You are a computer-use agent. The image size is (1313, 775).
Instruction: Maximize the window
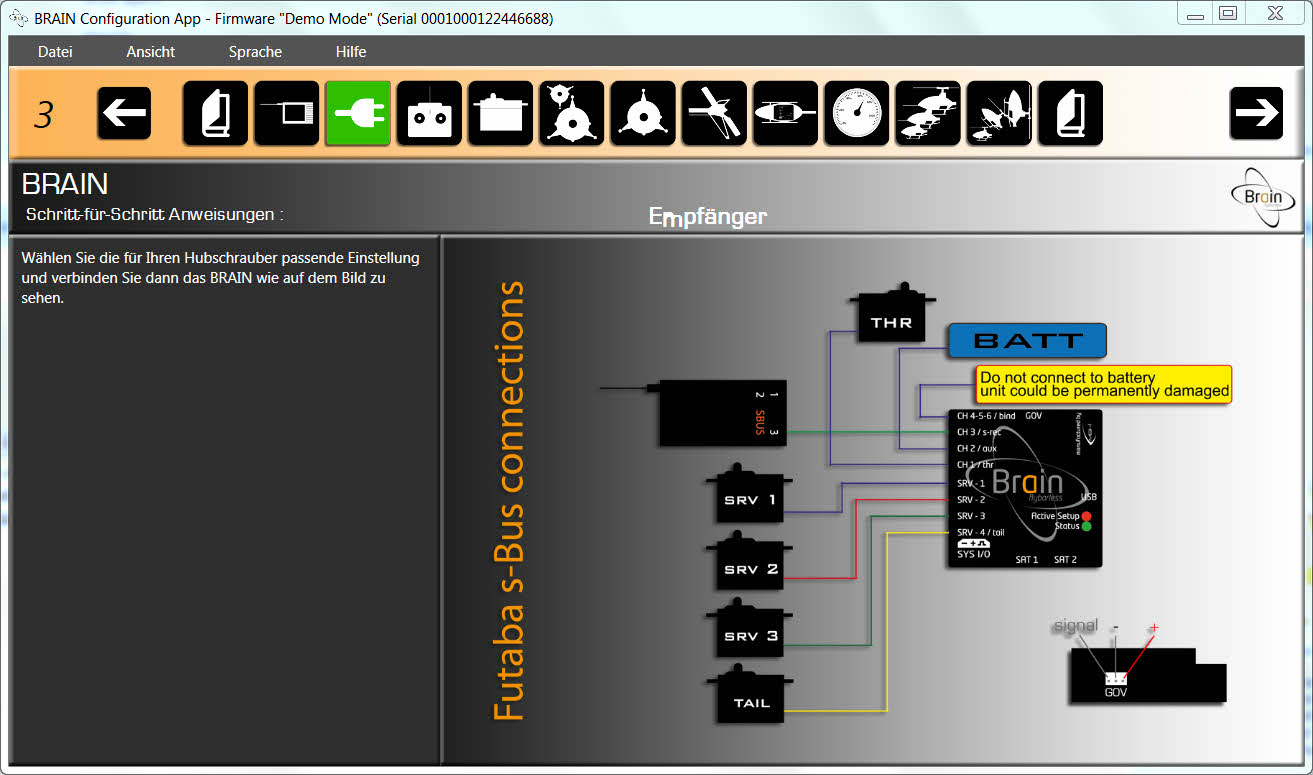pos(1228,13)
